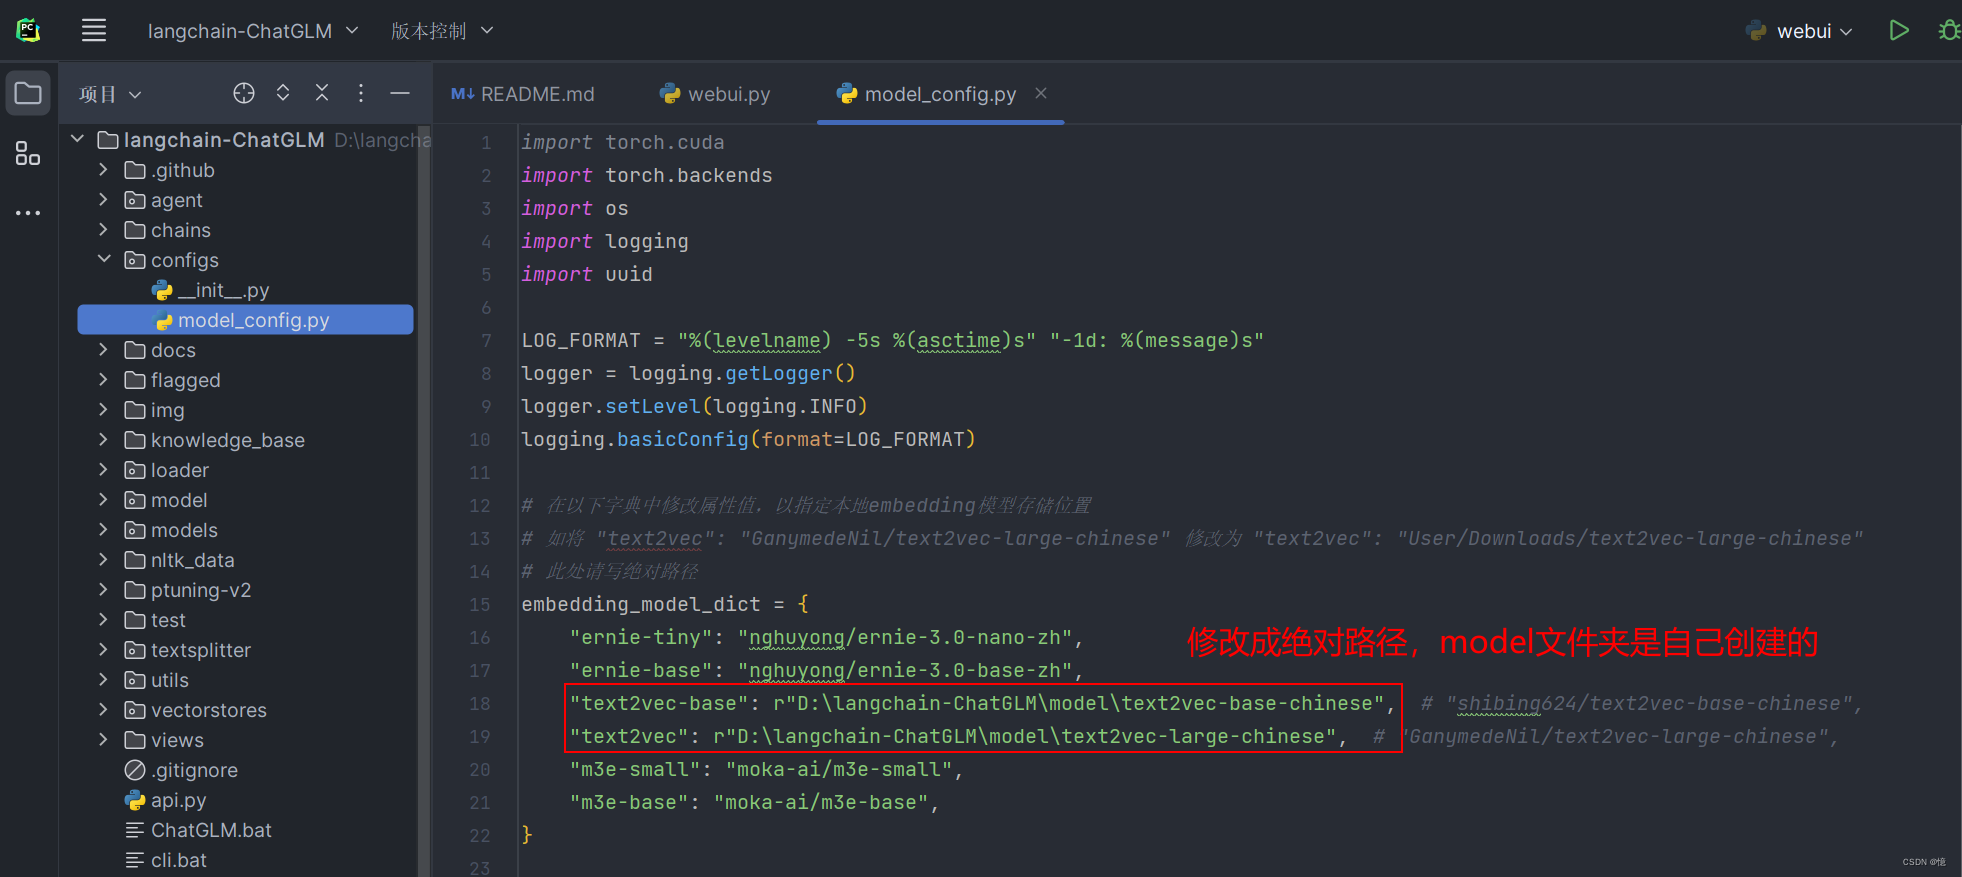The width and height of the screenshot is (1962, 877).
Task: Select the textsplitter folder
Action: click(x=187, y=650)
